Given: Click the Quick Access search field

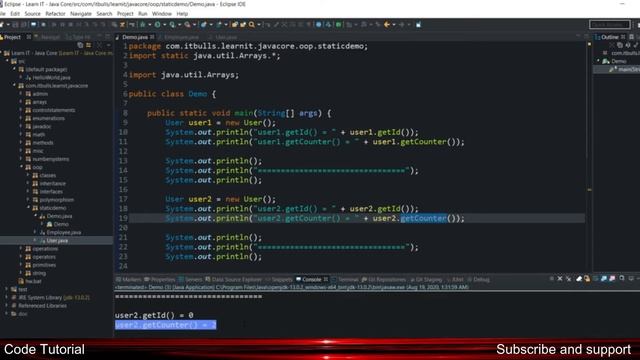Looking at the screenshot, I should [609, 24].
